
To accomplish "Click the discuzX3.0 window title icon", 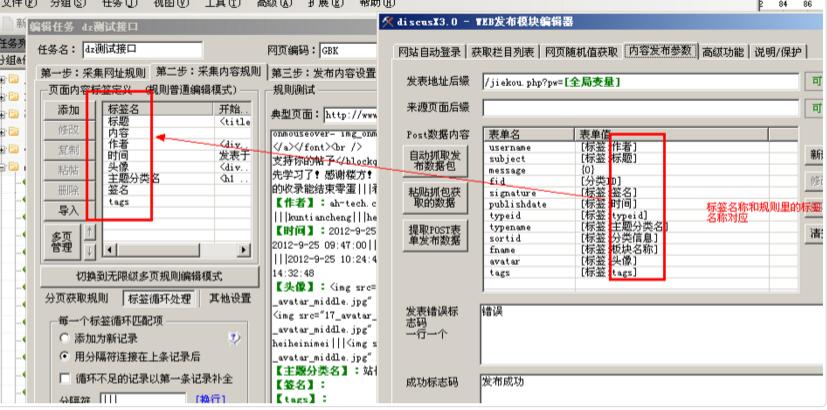I will click(388, 23).
